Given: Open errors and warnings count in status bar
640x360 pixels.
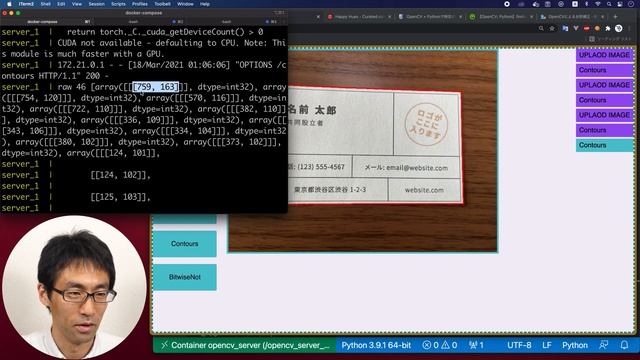Looking at the screenshot, I should pyautogui.click(x=440, y=345).
